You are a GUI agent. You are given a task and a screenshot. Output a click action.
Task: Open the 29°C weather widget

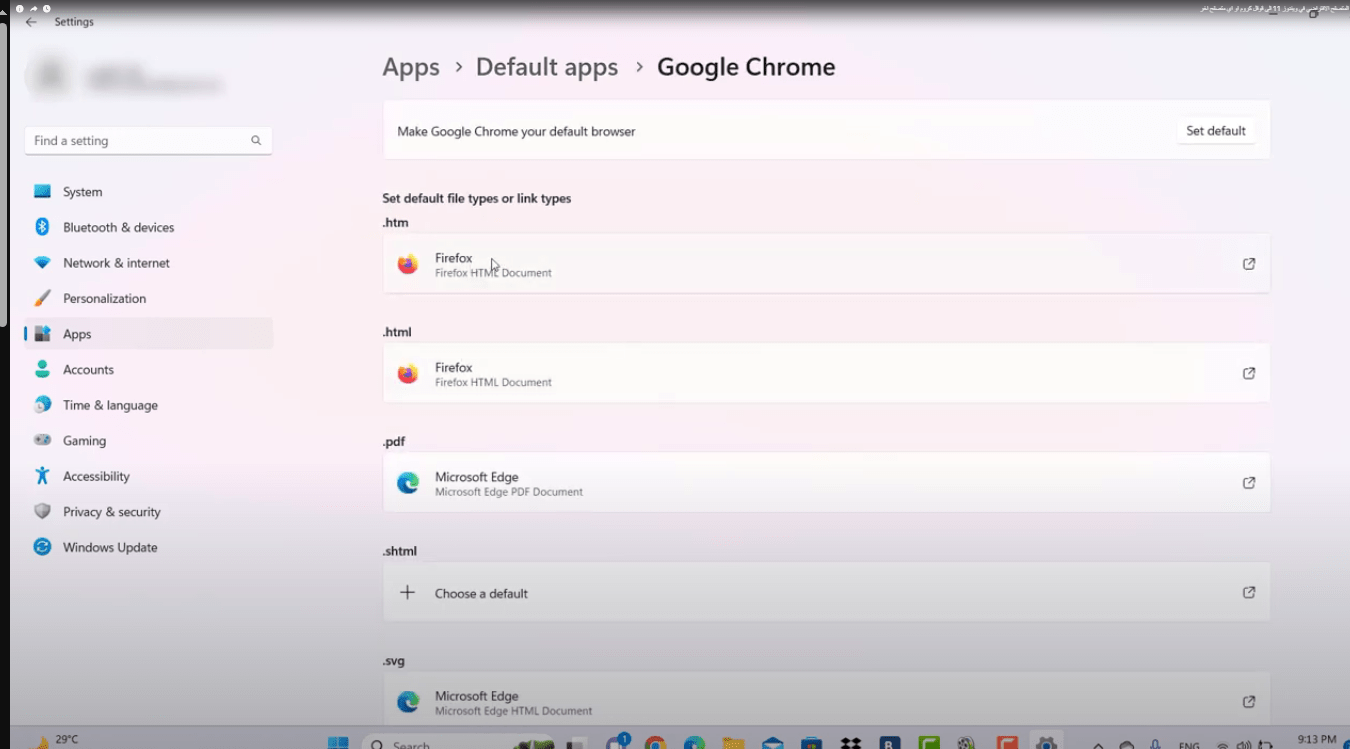[56, 741]
